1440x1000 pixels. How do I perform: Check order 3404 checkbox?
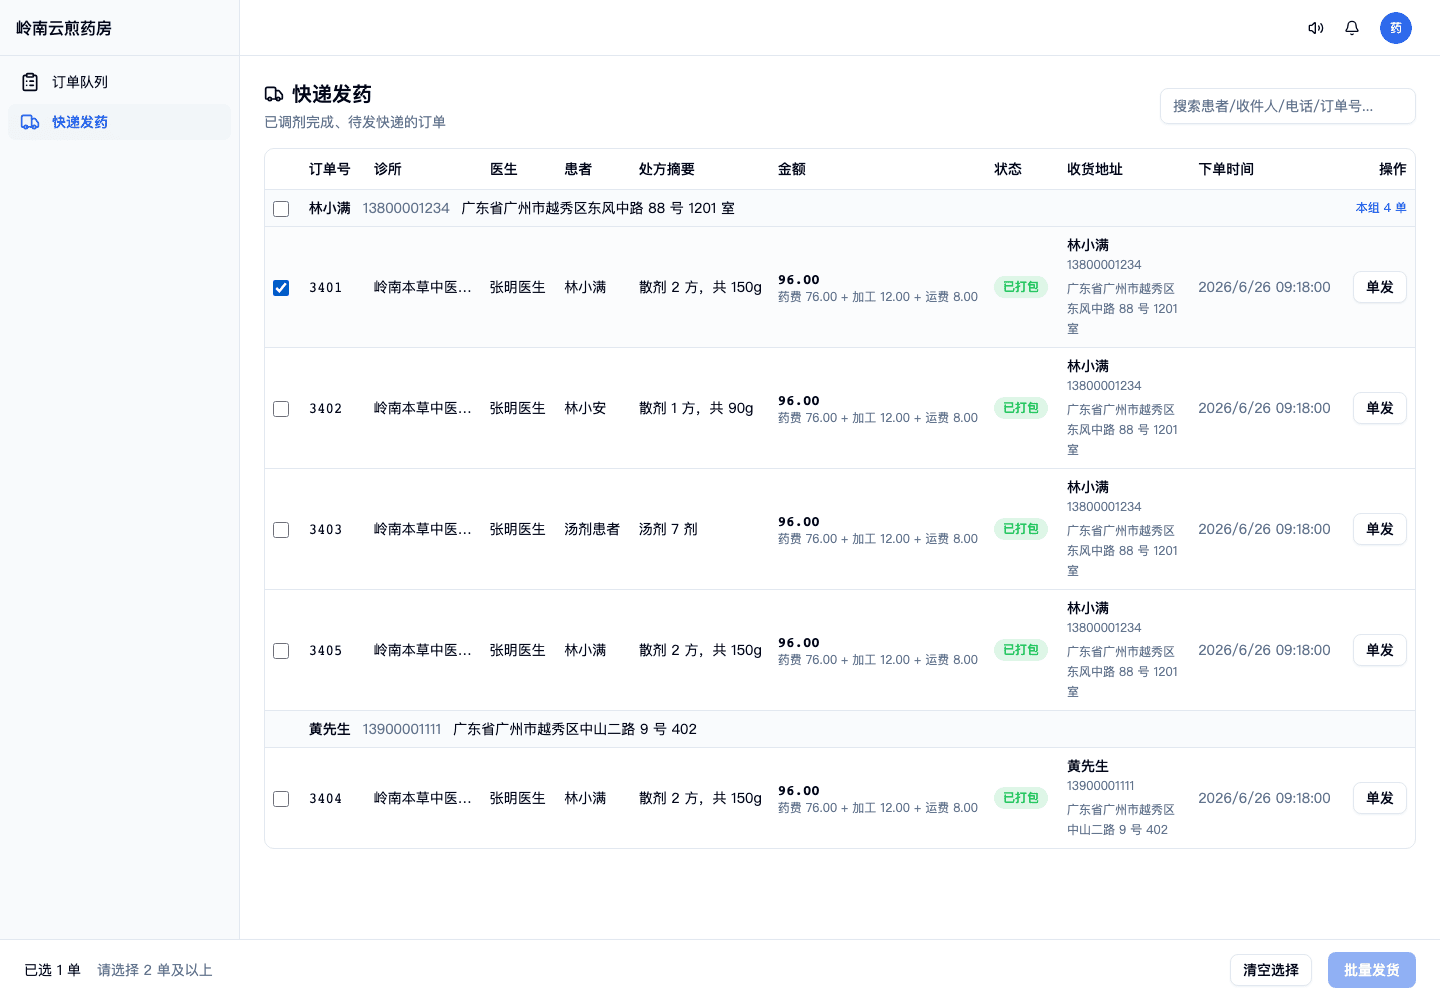(x=281, y=799)
